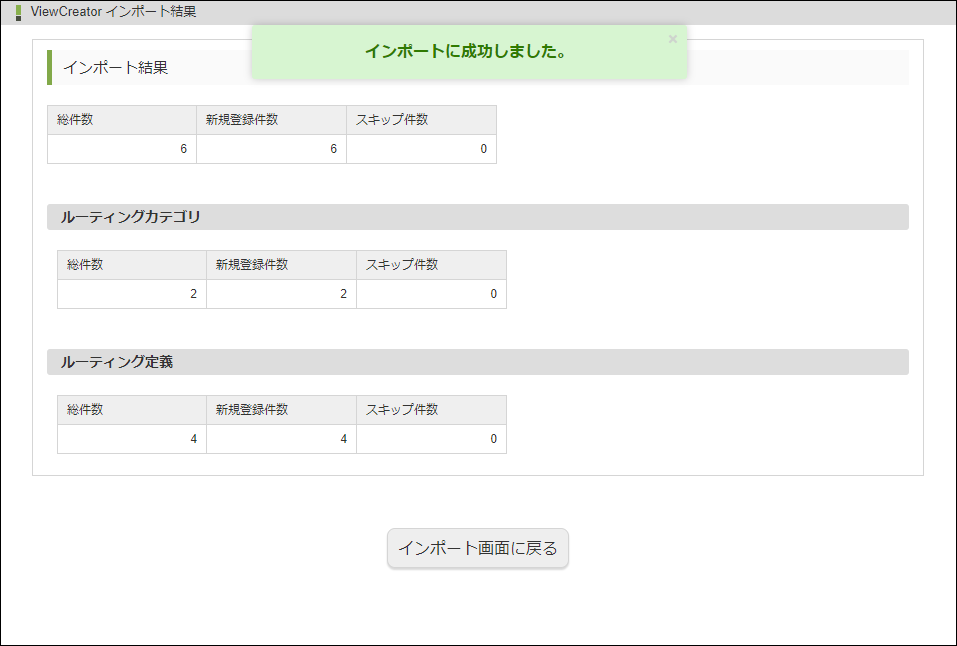Click the ルーティング定義 section header
Image resolution: width=957 pixels, height=646 pixels.
coord(478,362)
